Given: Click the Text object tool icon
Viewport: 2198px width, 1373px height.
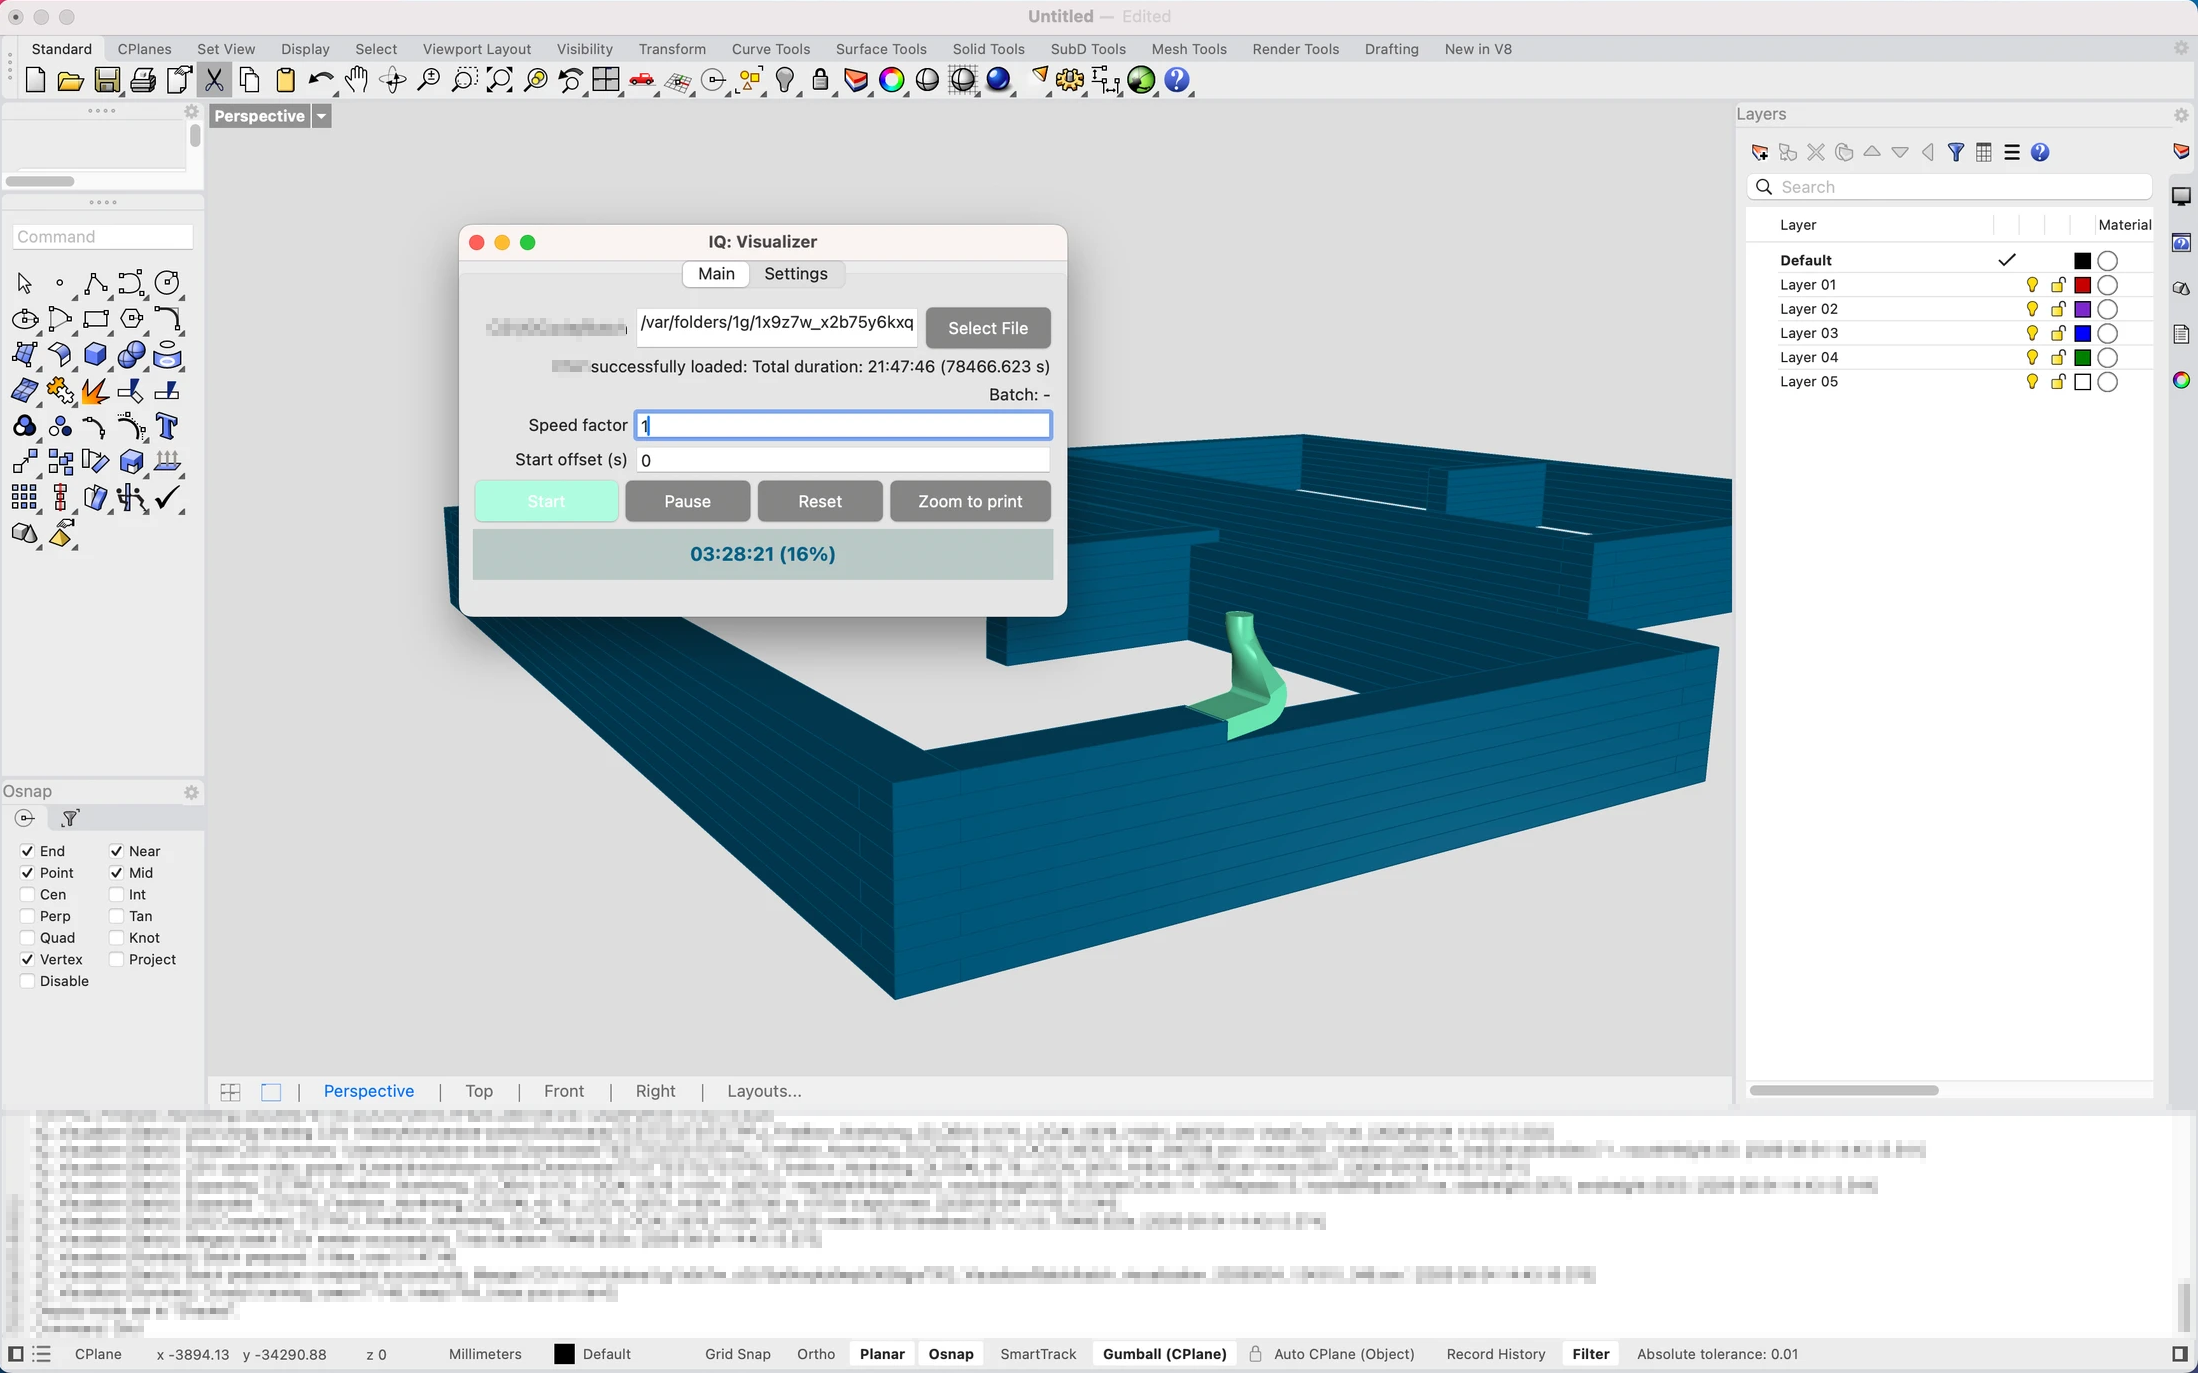Looking at the screenshot, I should pos(168,427).
